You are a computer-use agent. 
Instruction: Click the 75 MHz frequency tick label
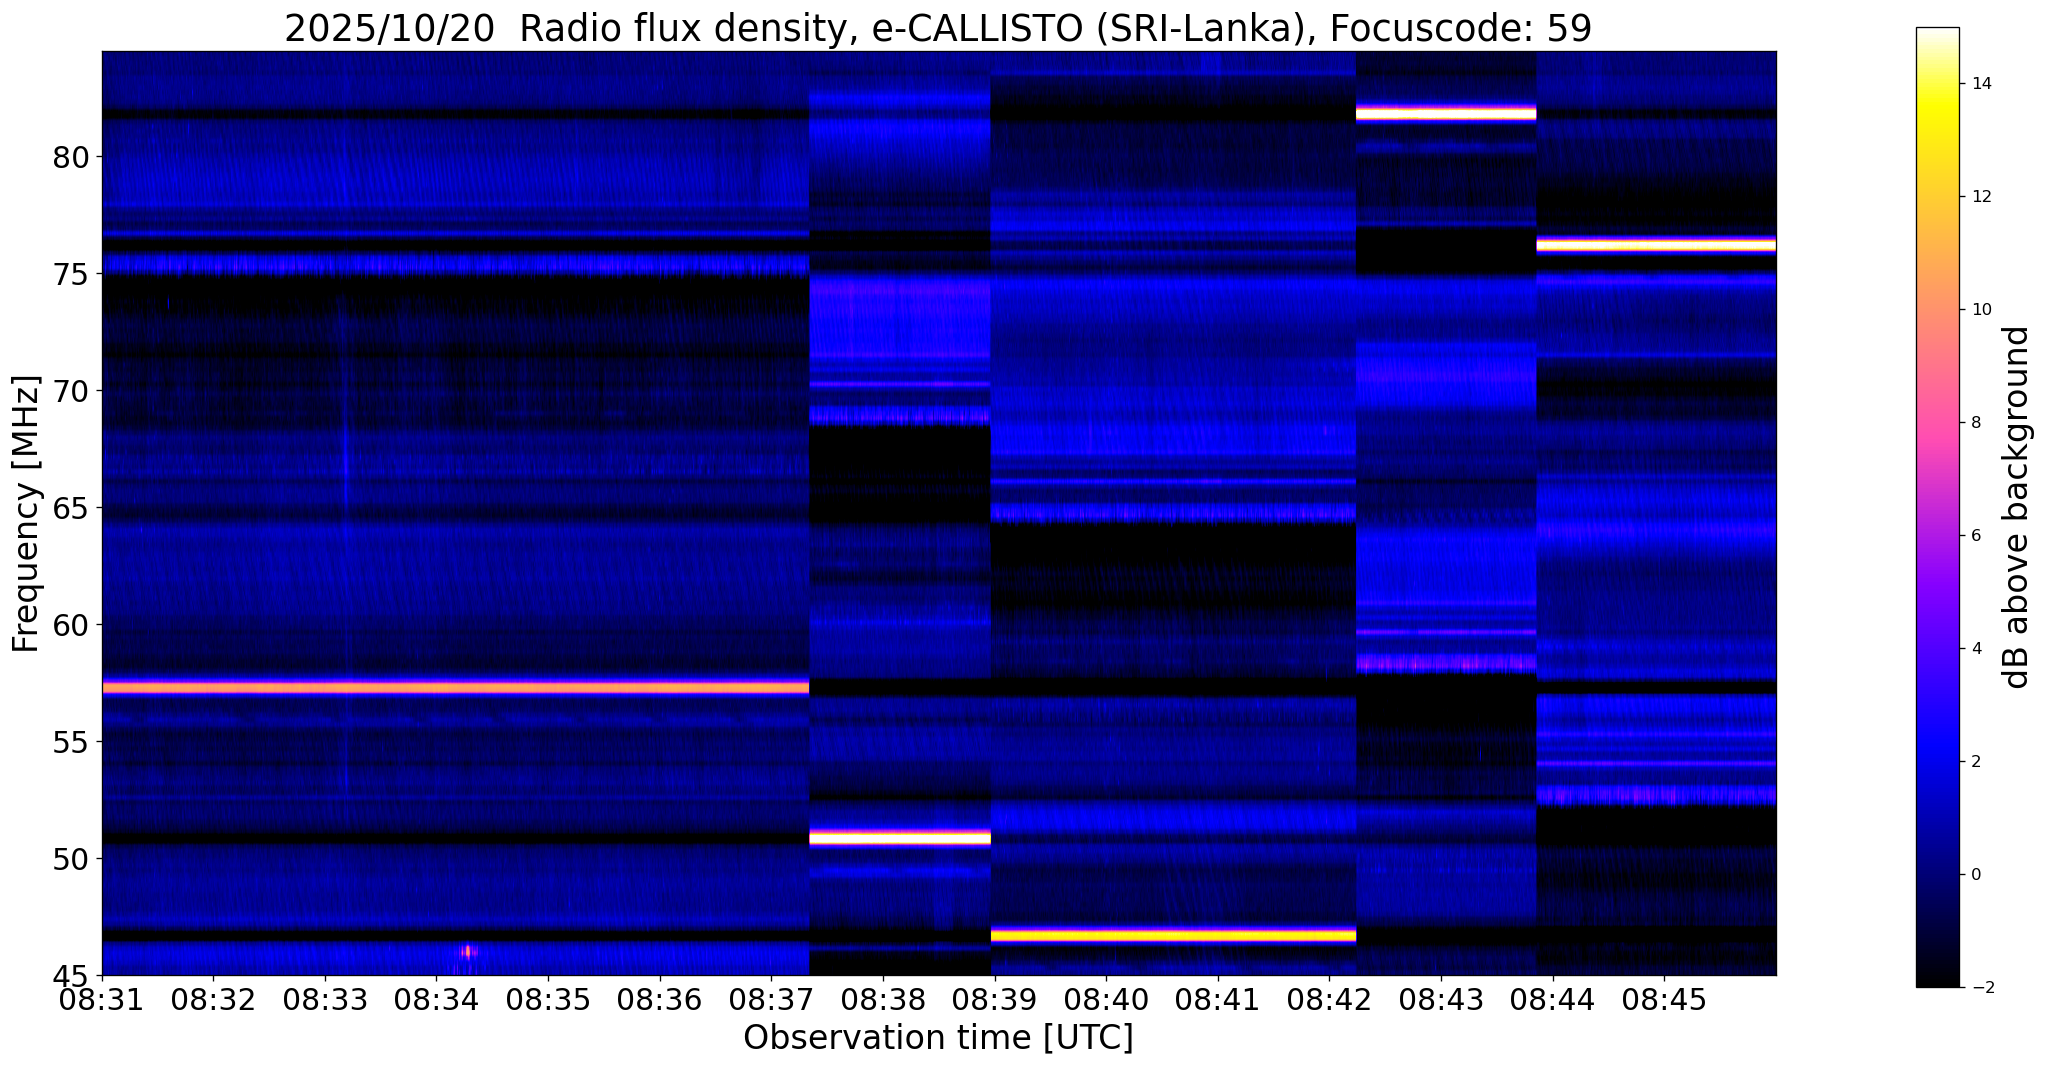(72, 273)
